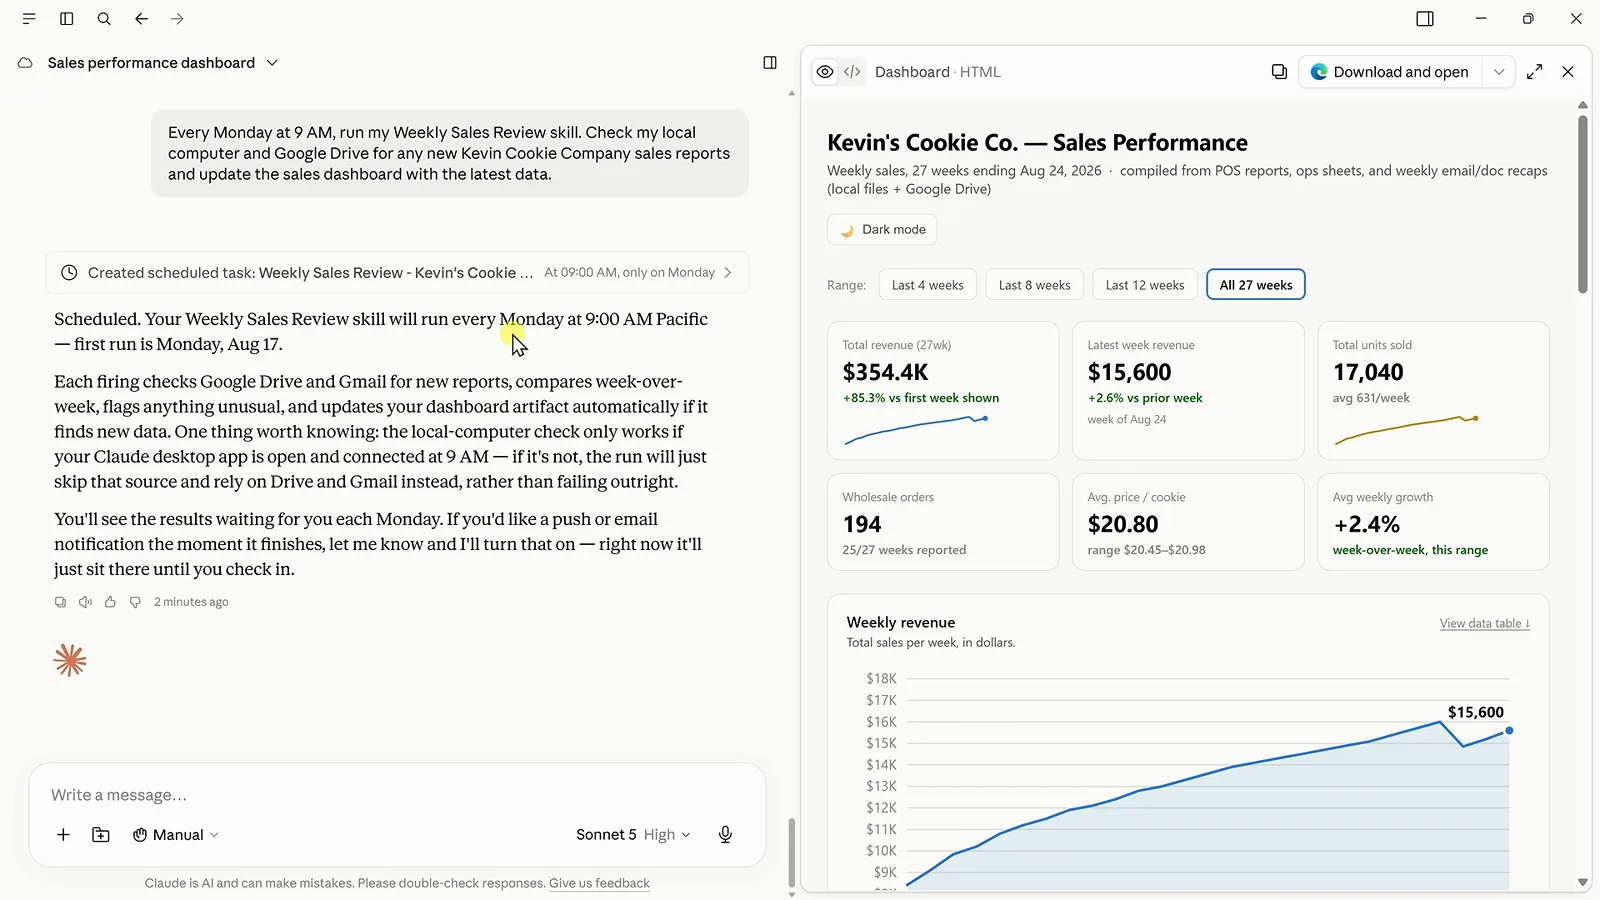The width and height of the screenshot is (1600, 900).
Task: Switch to artifact preview eye view
Action: pos(825,72)
